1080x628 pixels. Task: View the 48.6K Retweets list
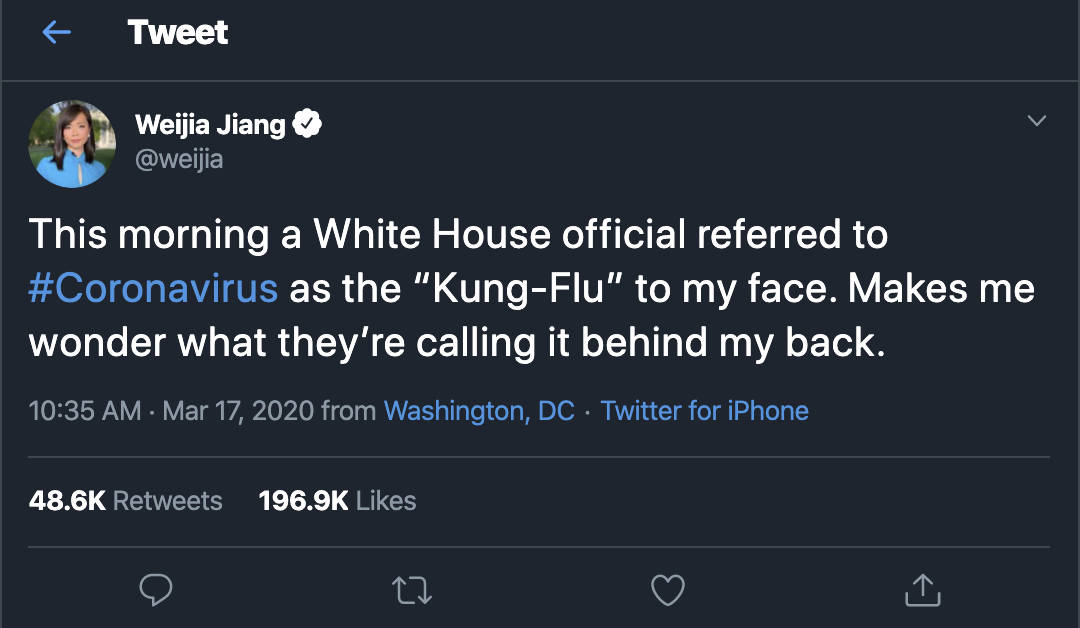[125, 500]
